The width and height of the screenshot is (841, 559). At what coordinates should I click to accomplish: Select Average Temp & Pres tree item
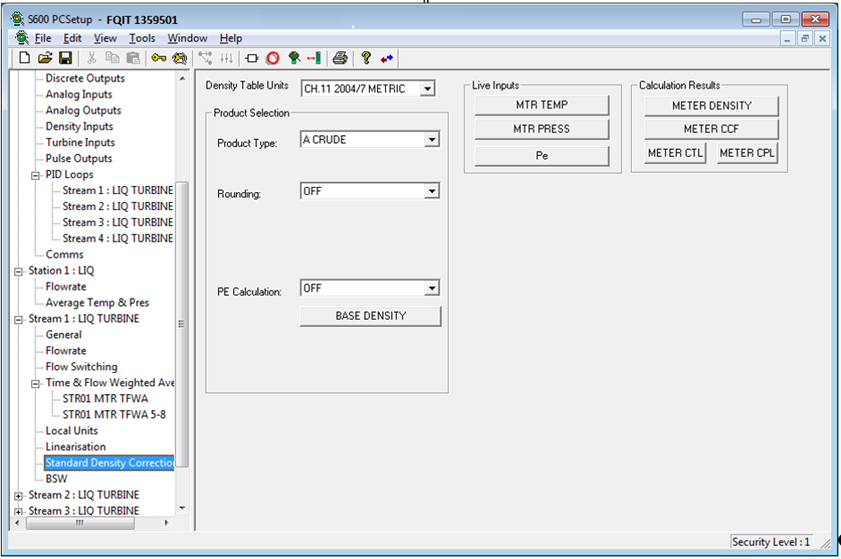click(x=97, y=303)
